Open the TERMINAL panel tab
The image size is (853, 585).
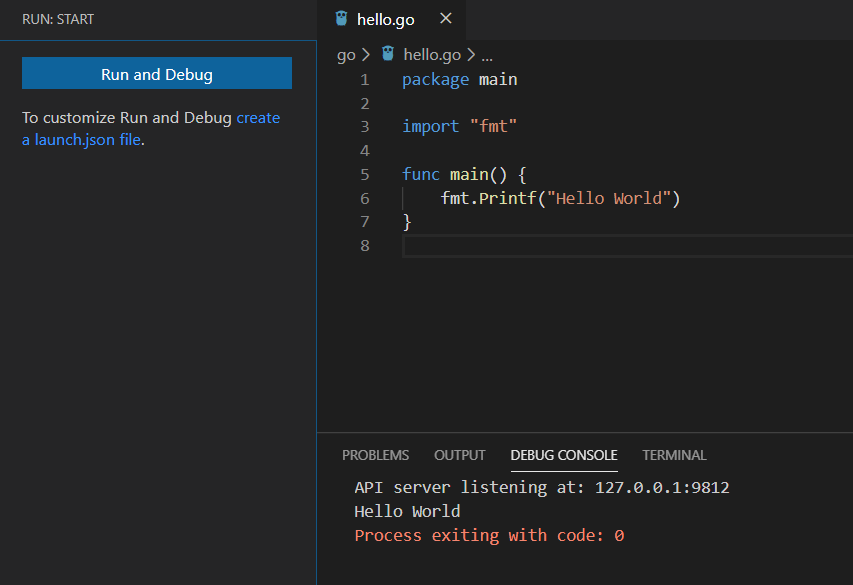tap(674, 455)
